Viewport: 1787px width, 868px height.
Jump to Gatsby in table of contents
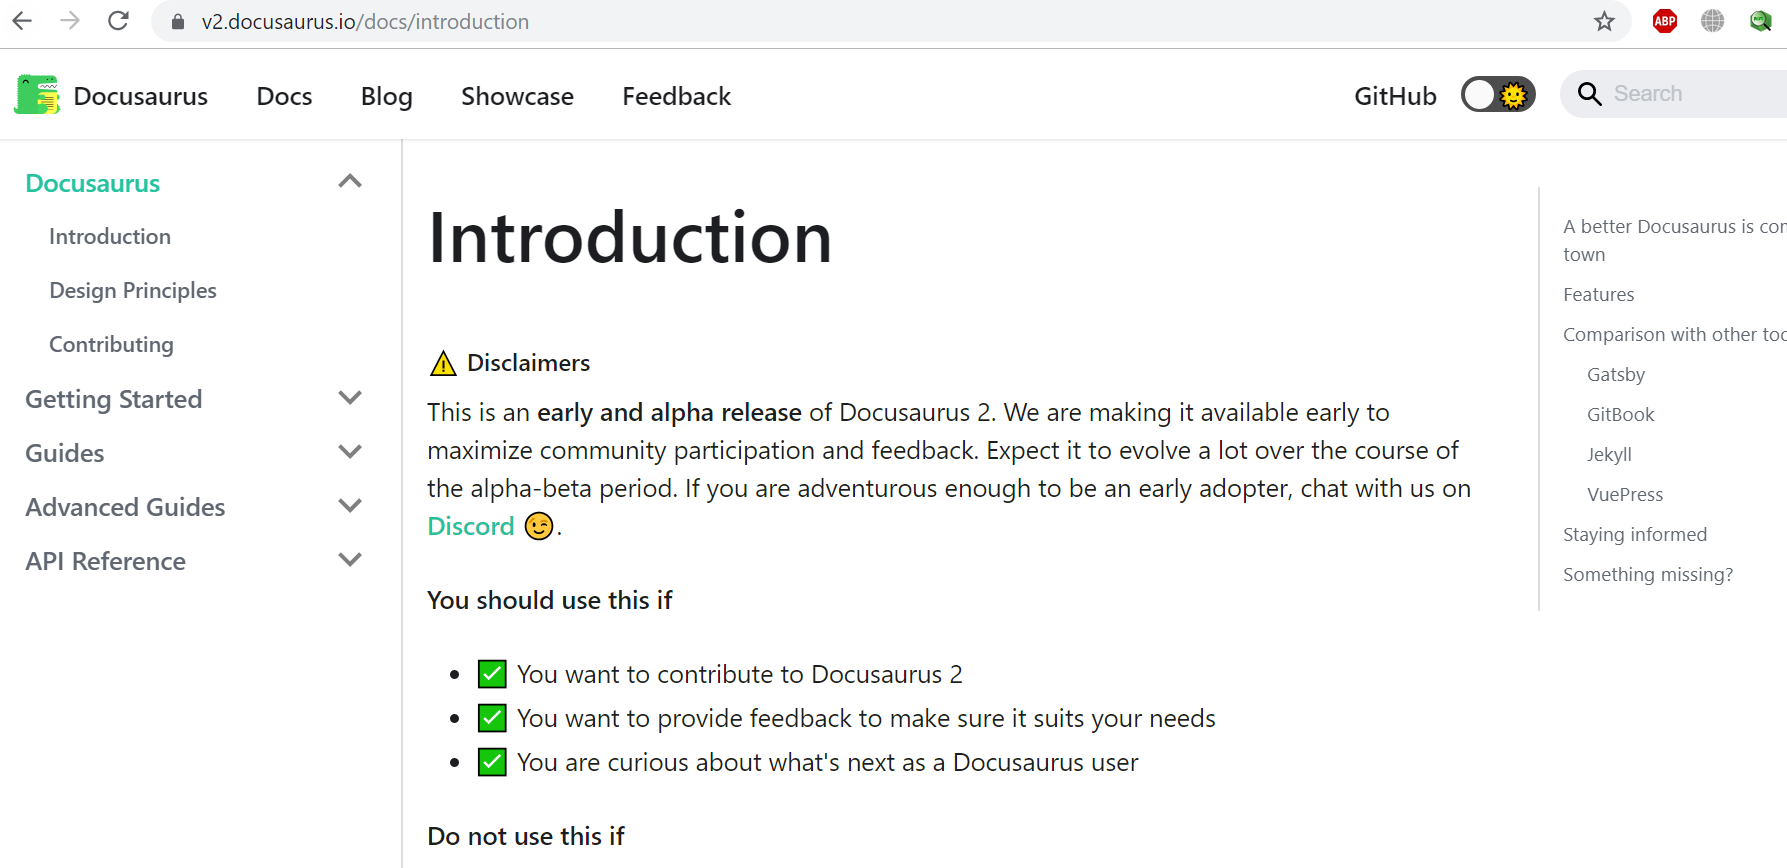click(1616, 374)
